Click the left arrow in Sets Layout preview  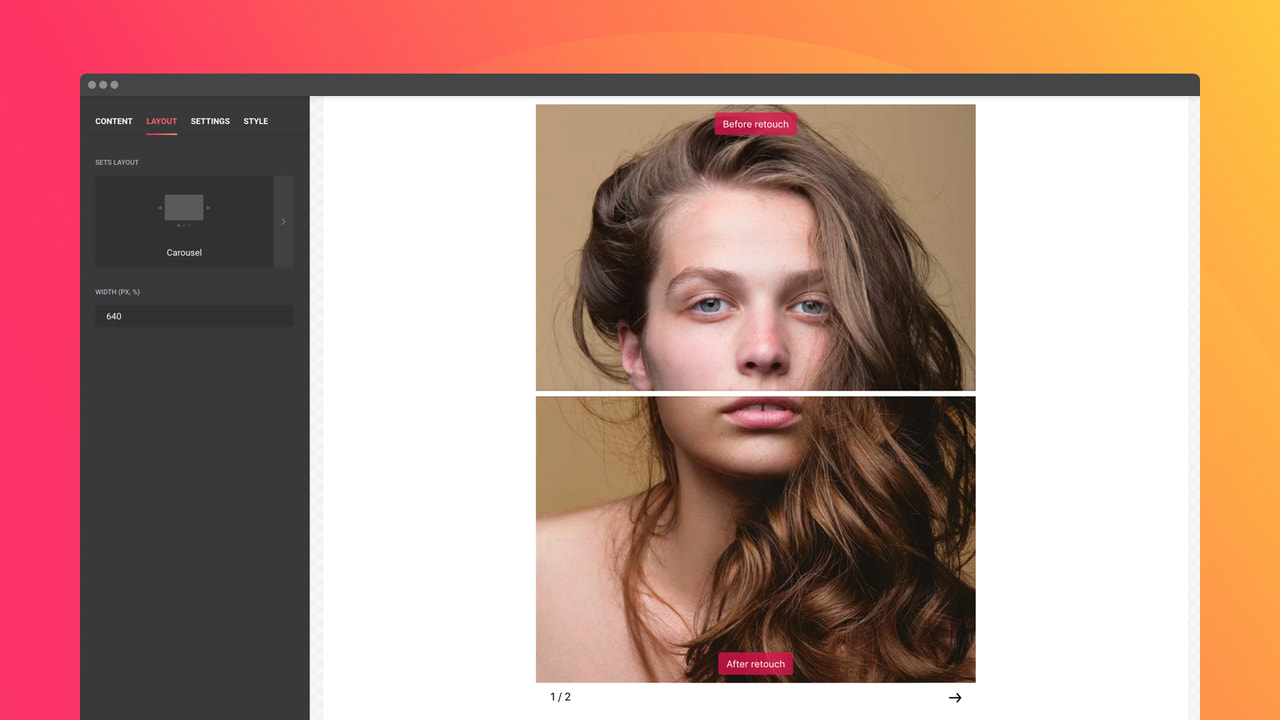click(x=160, y=208)
